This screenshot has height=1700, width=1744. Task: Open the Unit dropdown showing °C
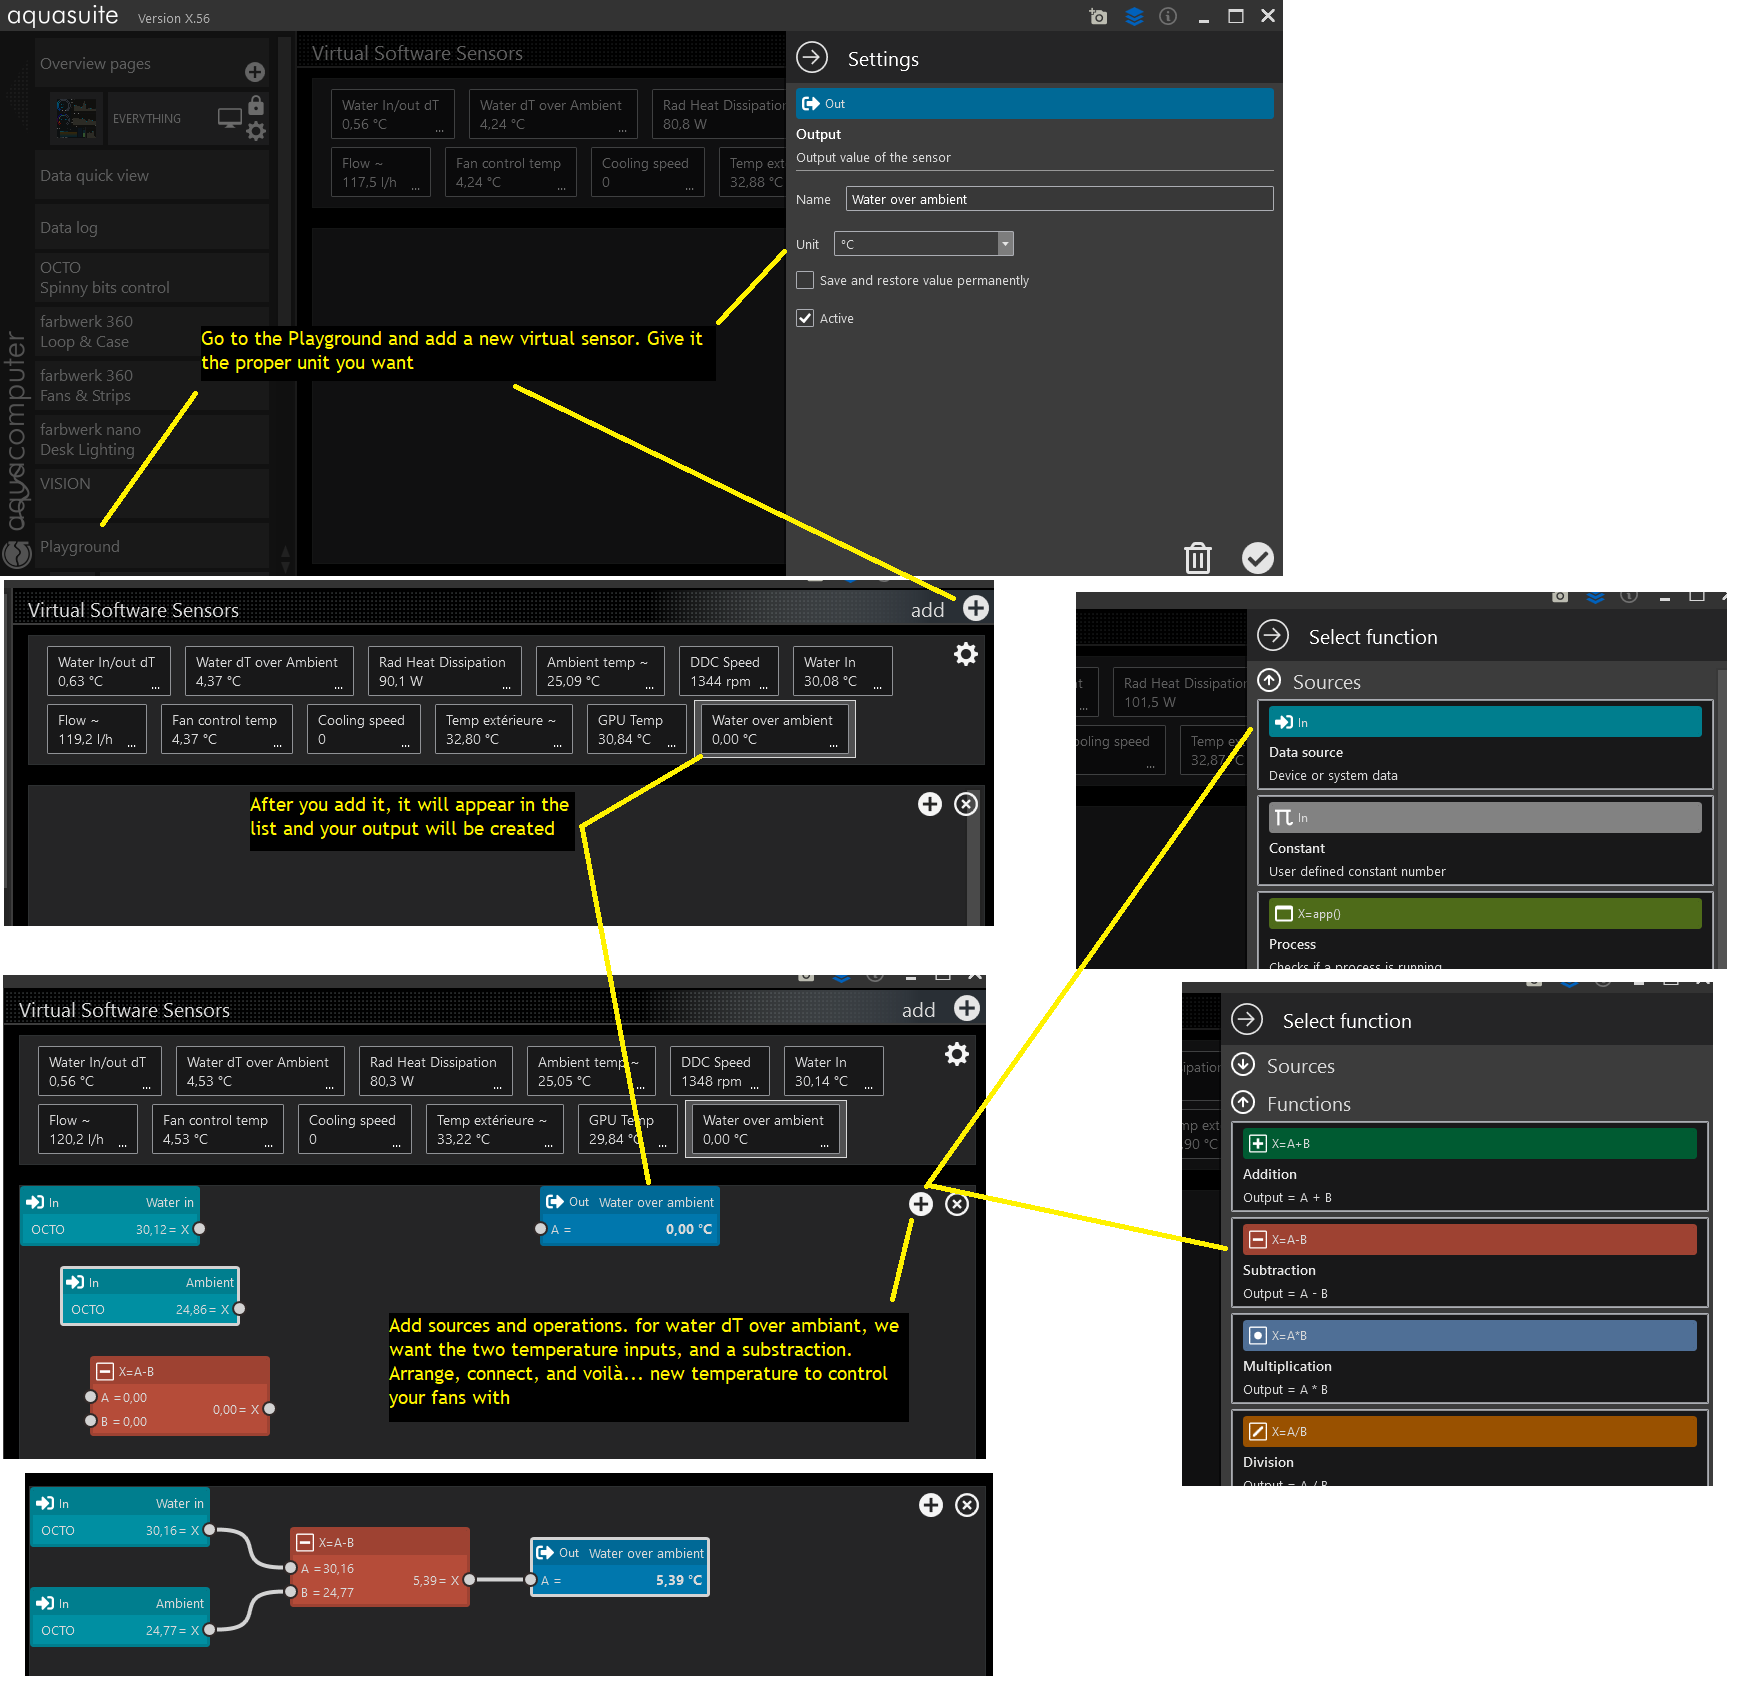point(924,244)
